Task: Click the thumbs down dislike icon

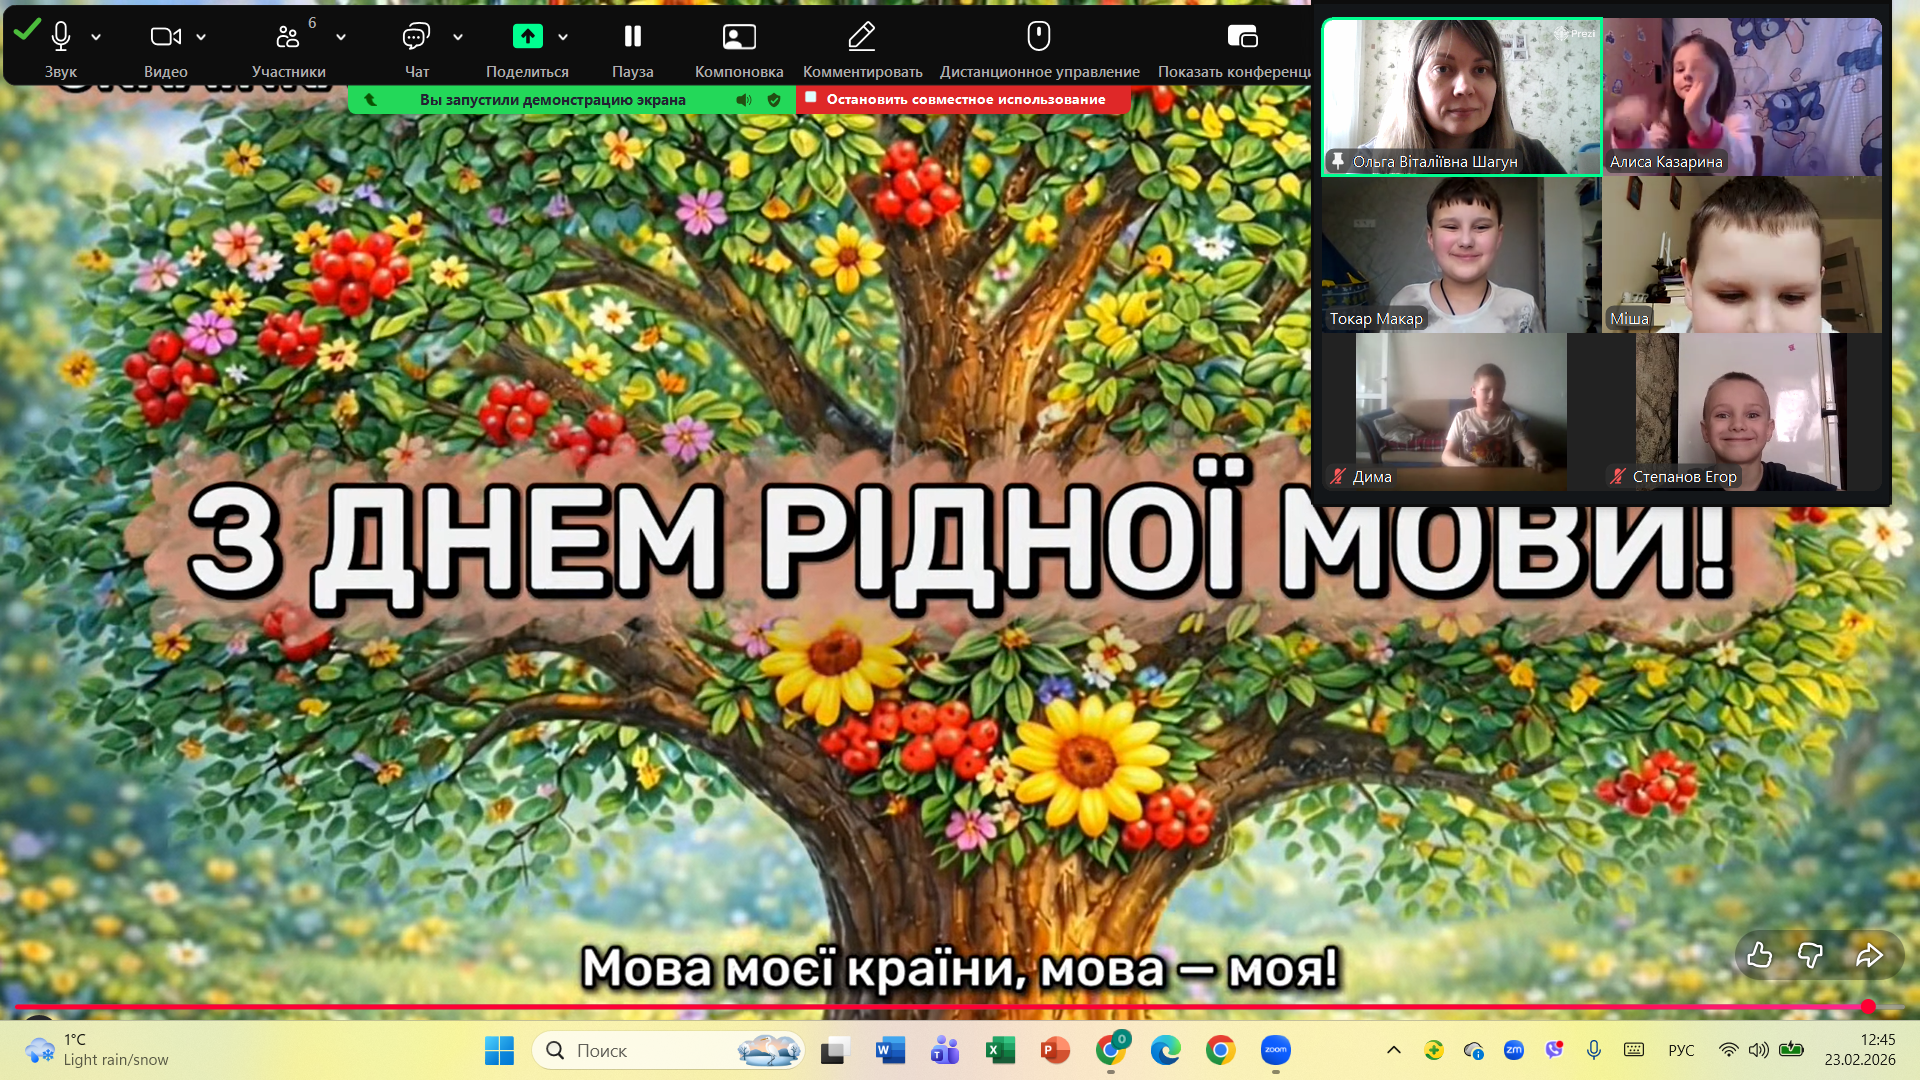Action: pyautogui.click(x=1810, y=956)
